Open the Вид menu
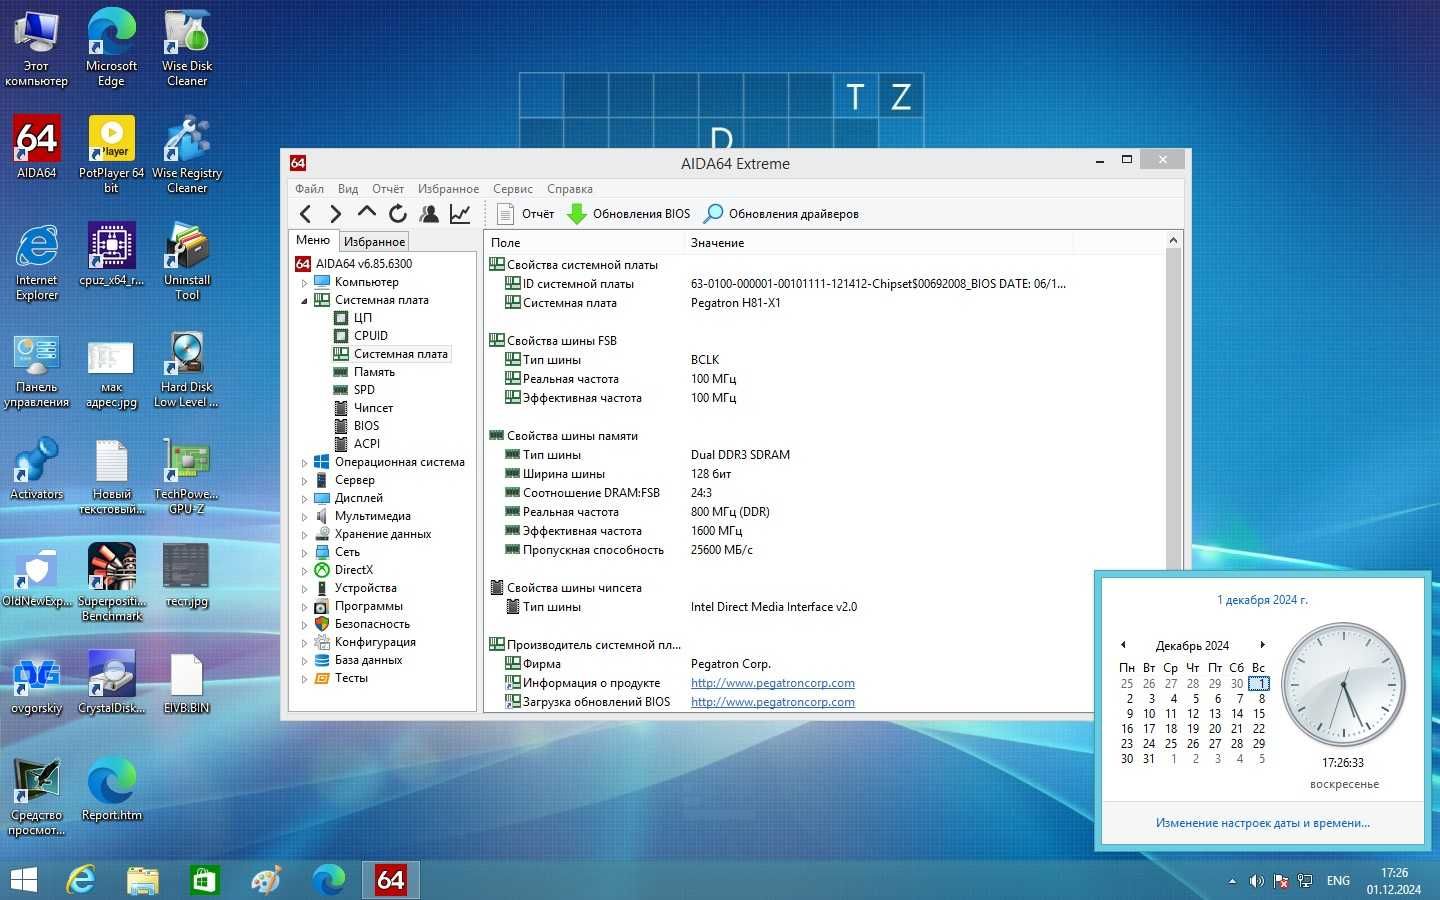Image resolution: width=1440 pixels, height=900 pixels. [348, 188]
